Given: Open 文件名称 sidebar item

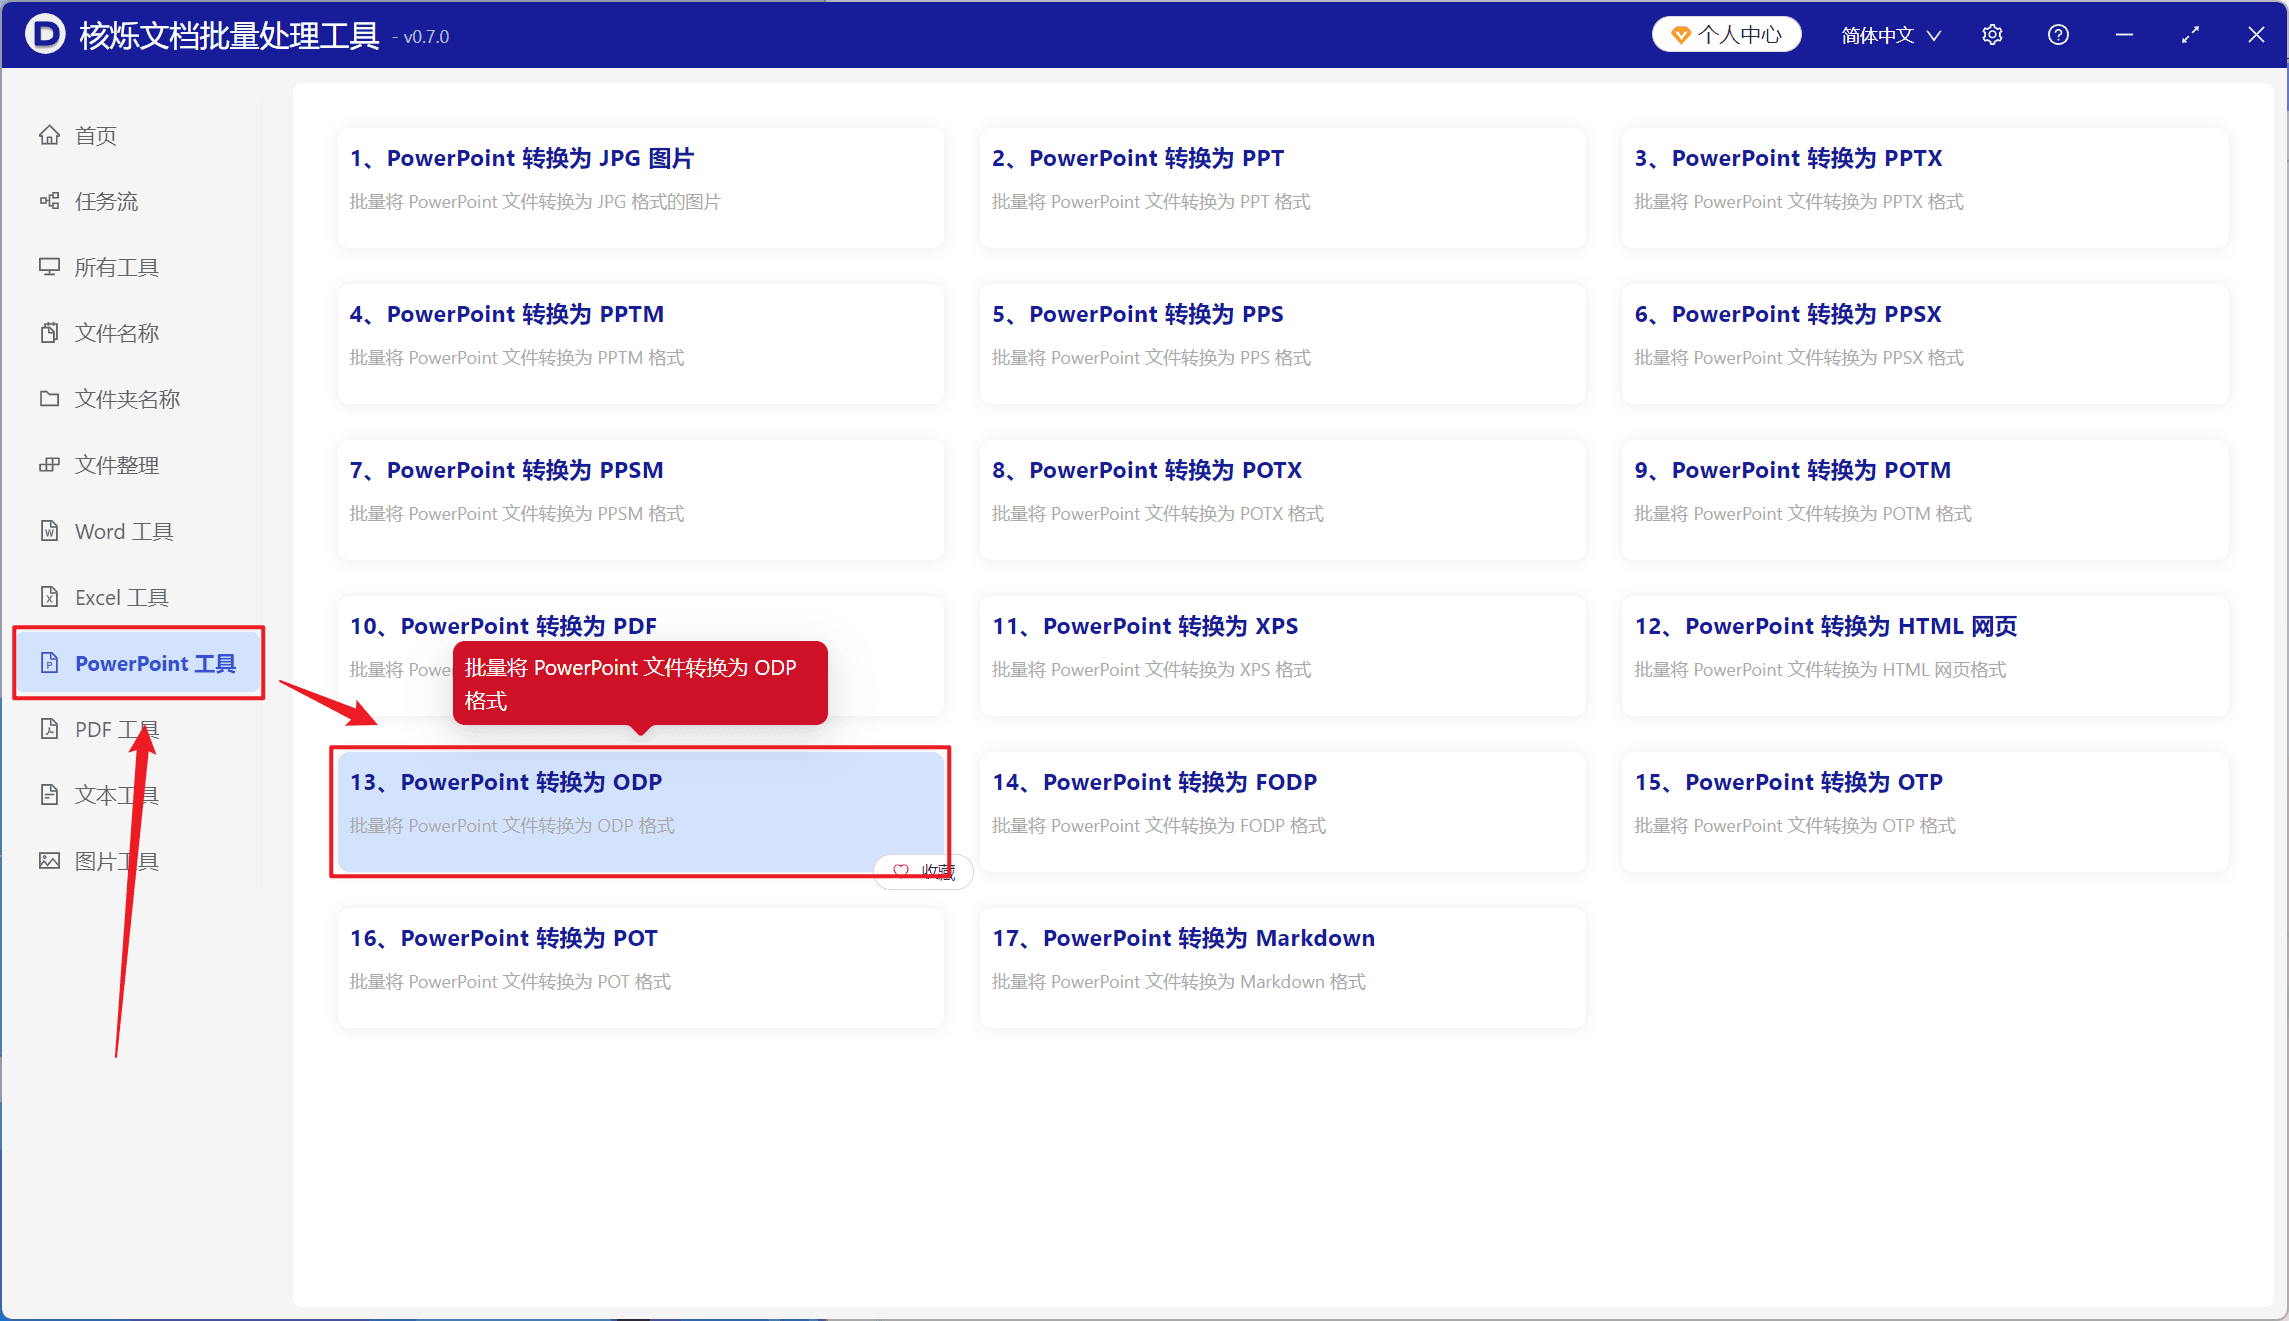Looking at the screenshot, I should 138,333.
